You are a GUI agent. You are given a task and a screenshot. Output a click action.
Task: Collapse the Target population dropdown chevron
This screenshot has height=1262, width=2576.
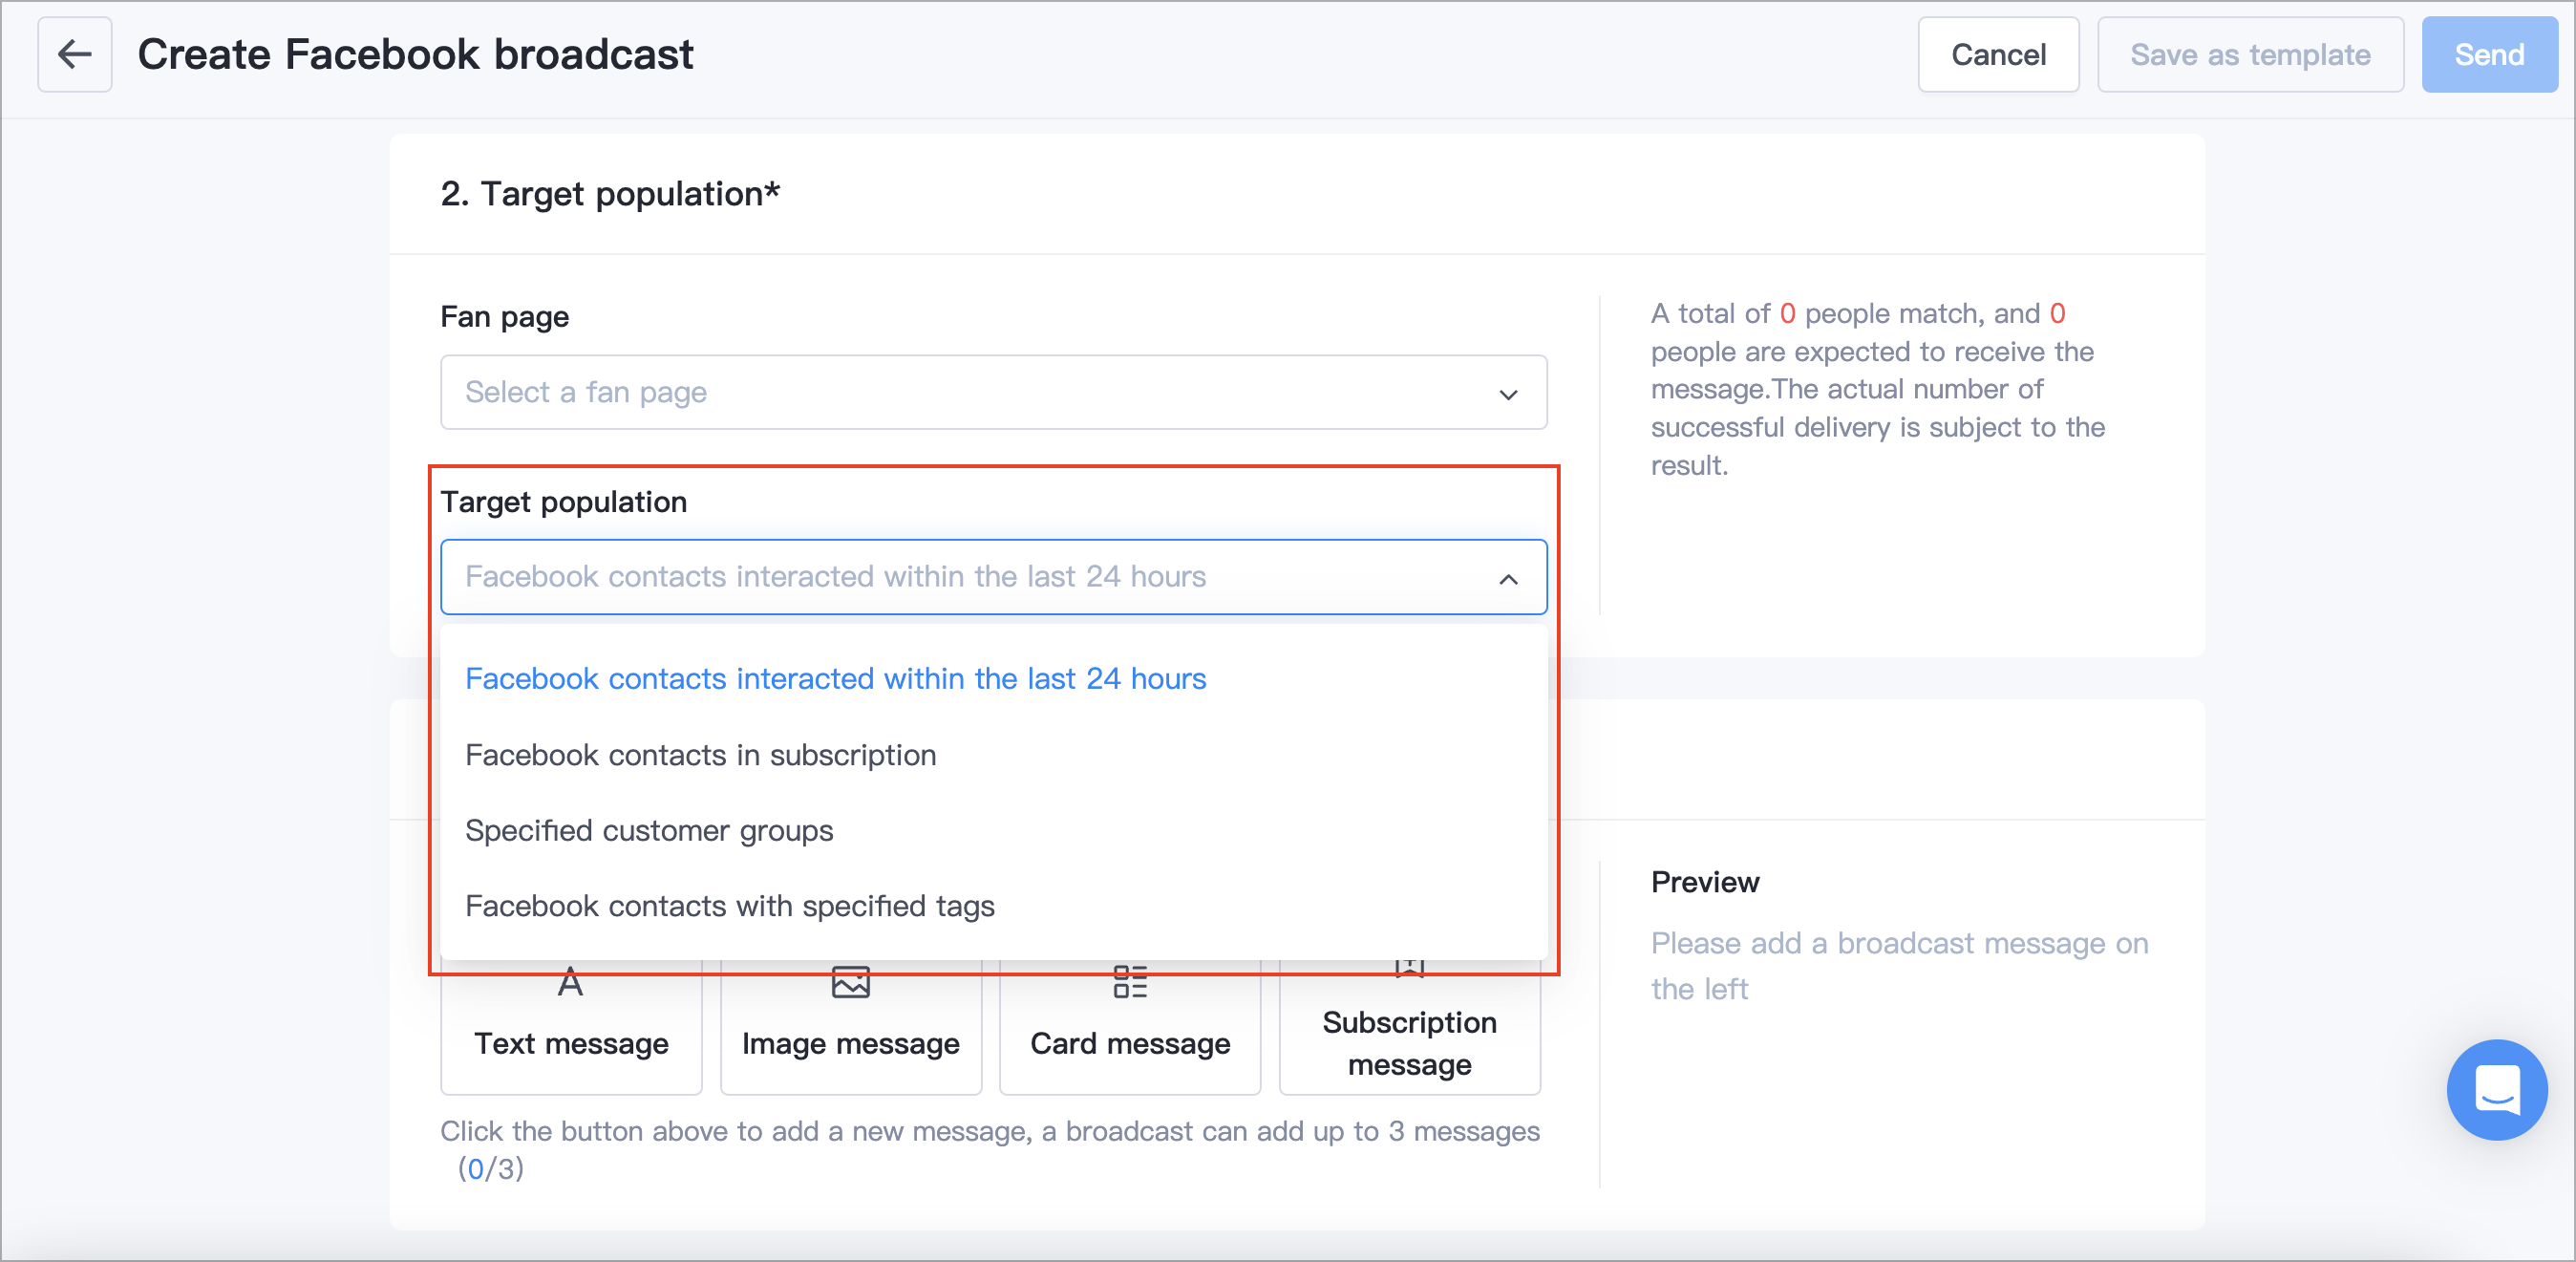pyautogui.click(x=1508, y=578)
